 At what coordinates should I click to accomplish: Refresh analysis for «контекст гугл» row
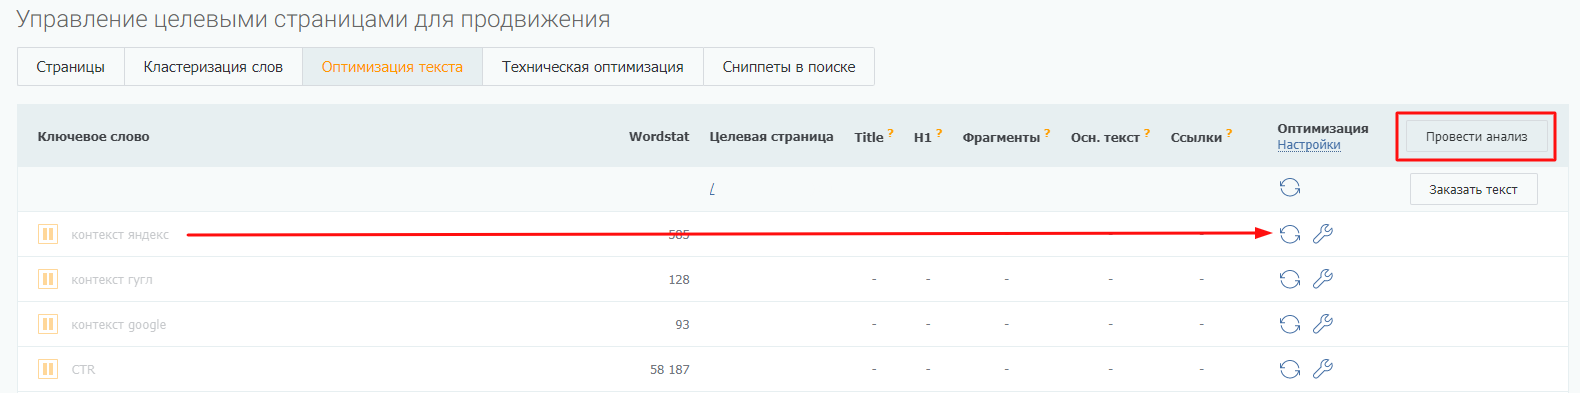pos(1290,279)
